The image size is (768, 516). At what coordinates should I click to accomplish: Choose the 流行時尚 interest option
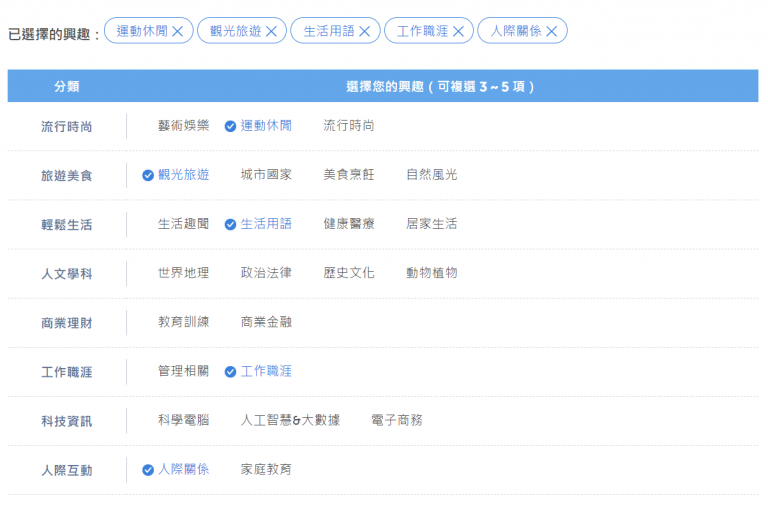click(349, 126)
